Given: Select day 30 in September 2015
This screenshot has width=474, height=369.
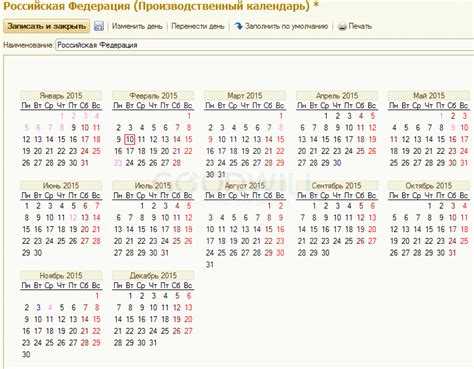Looking at the screenshot, I should coord(326,253).
